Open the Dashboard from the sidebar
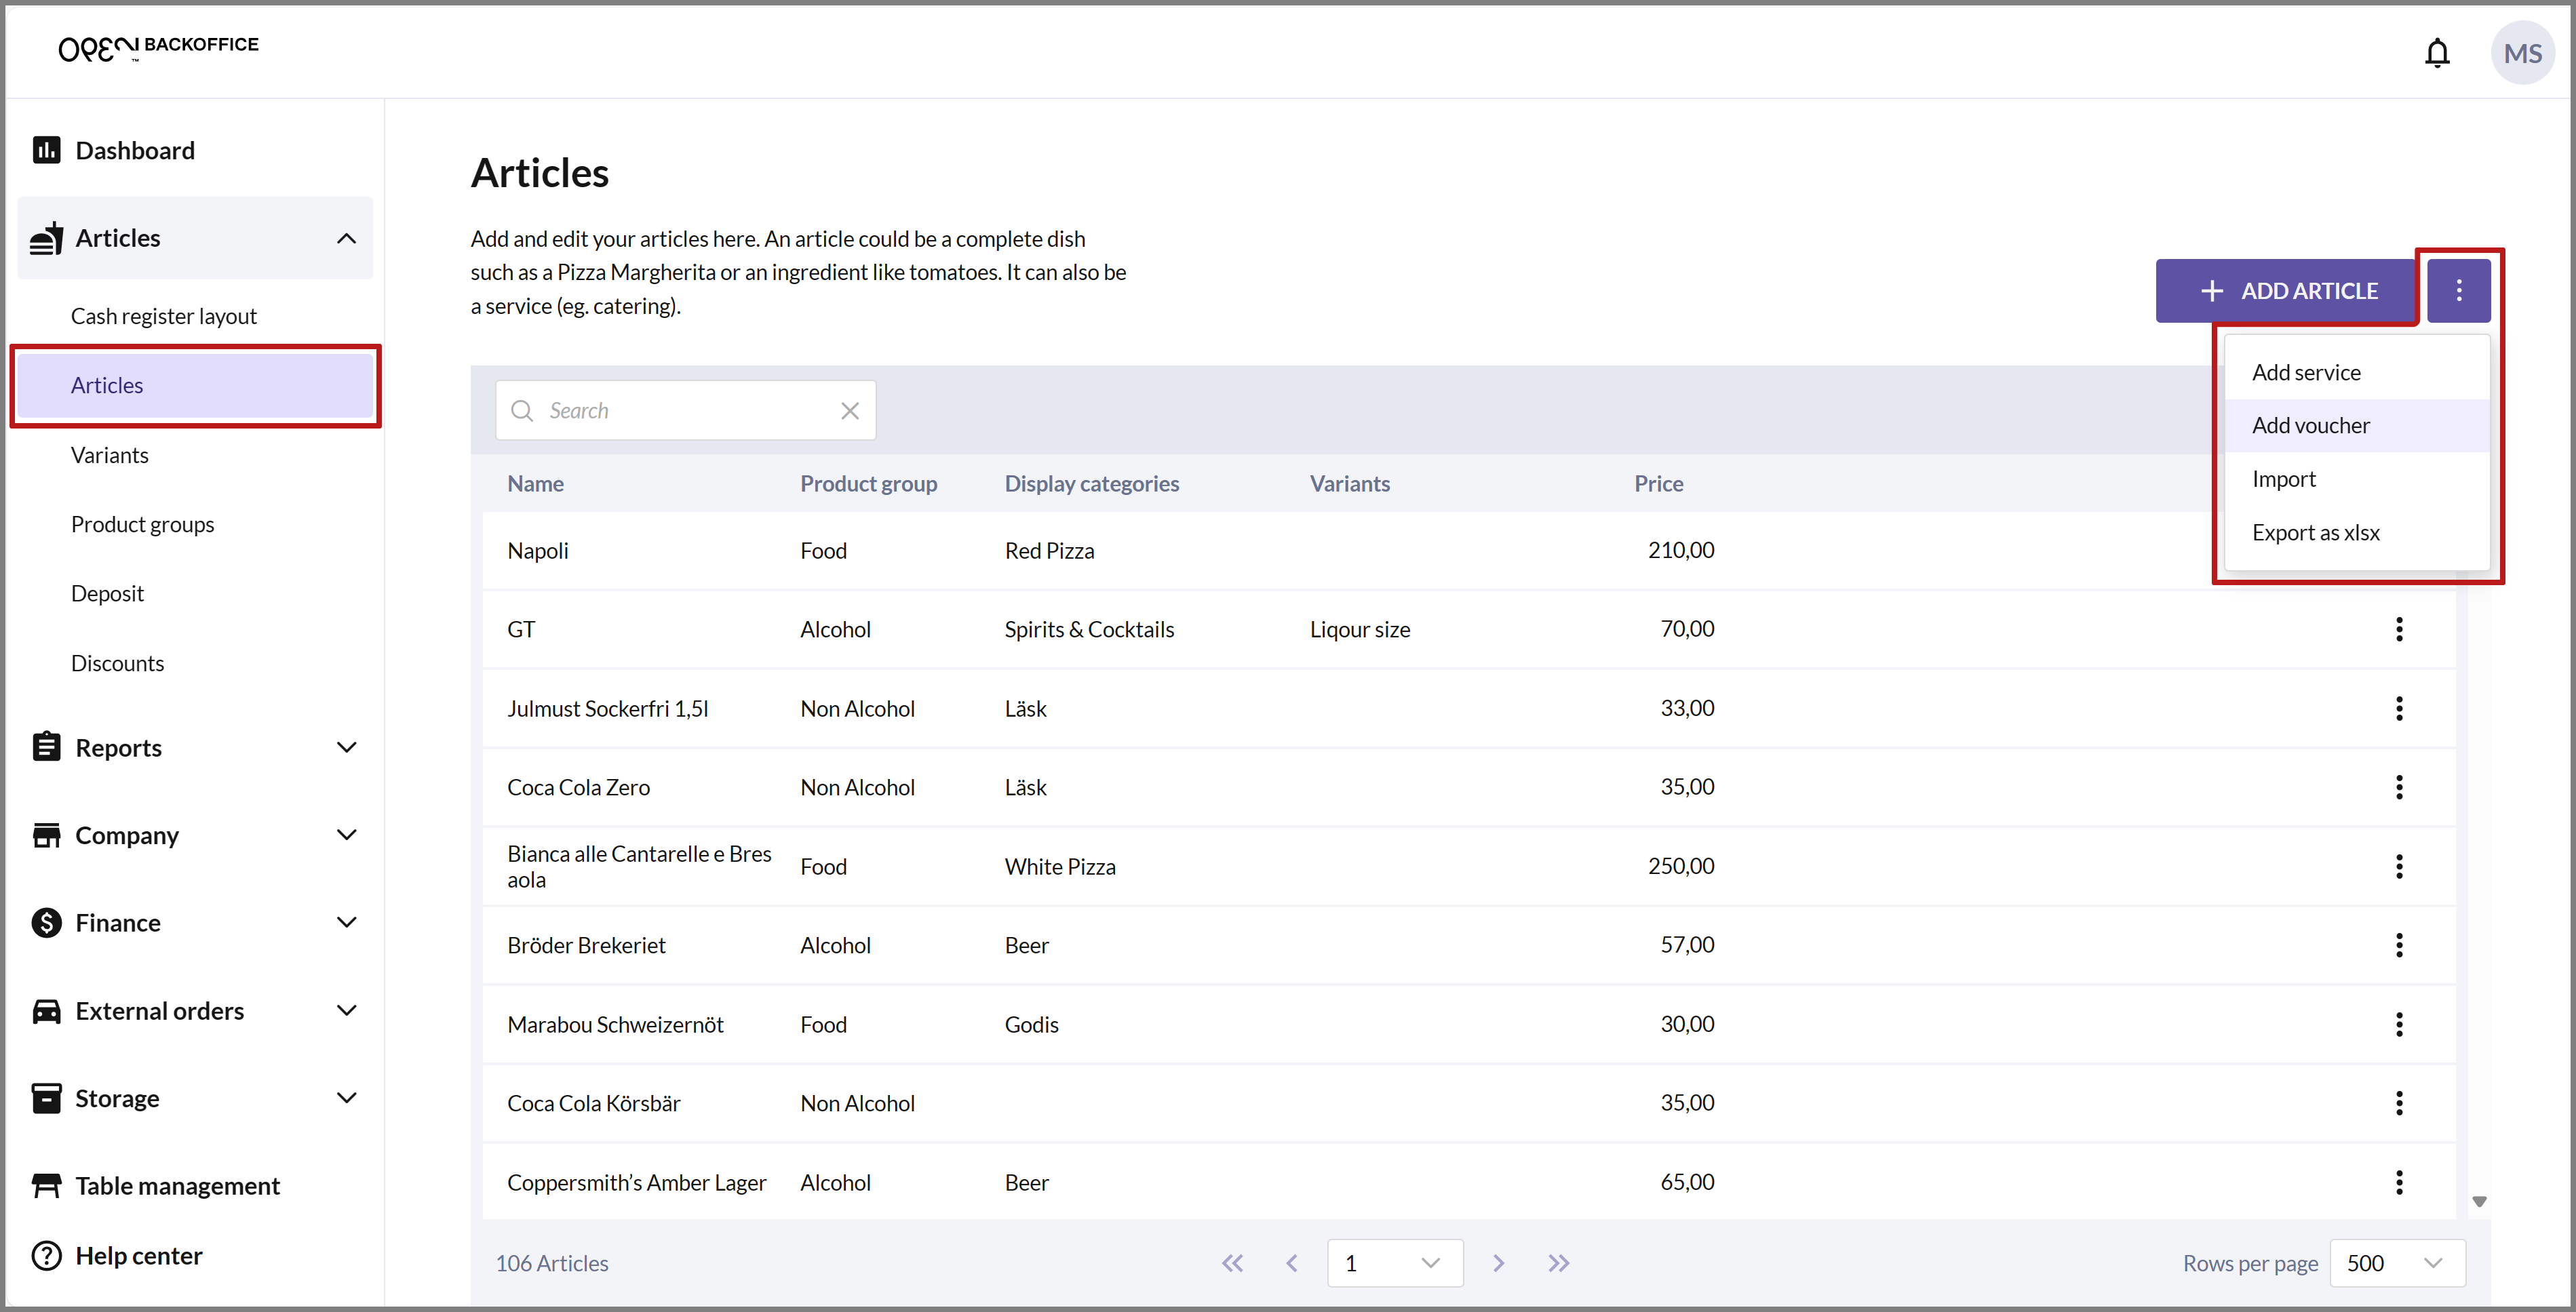2576x1312 pixels. pos(135,150)
